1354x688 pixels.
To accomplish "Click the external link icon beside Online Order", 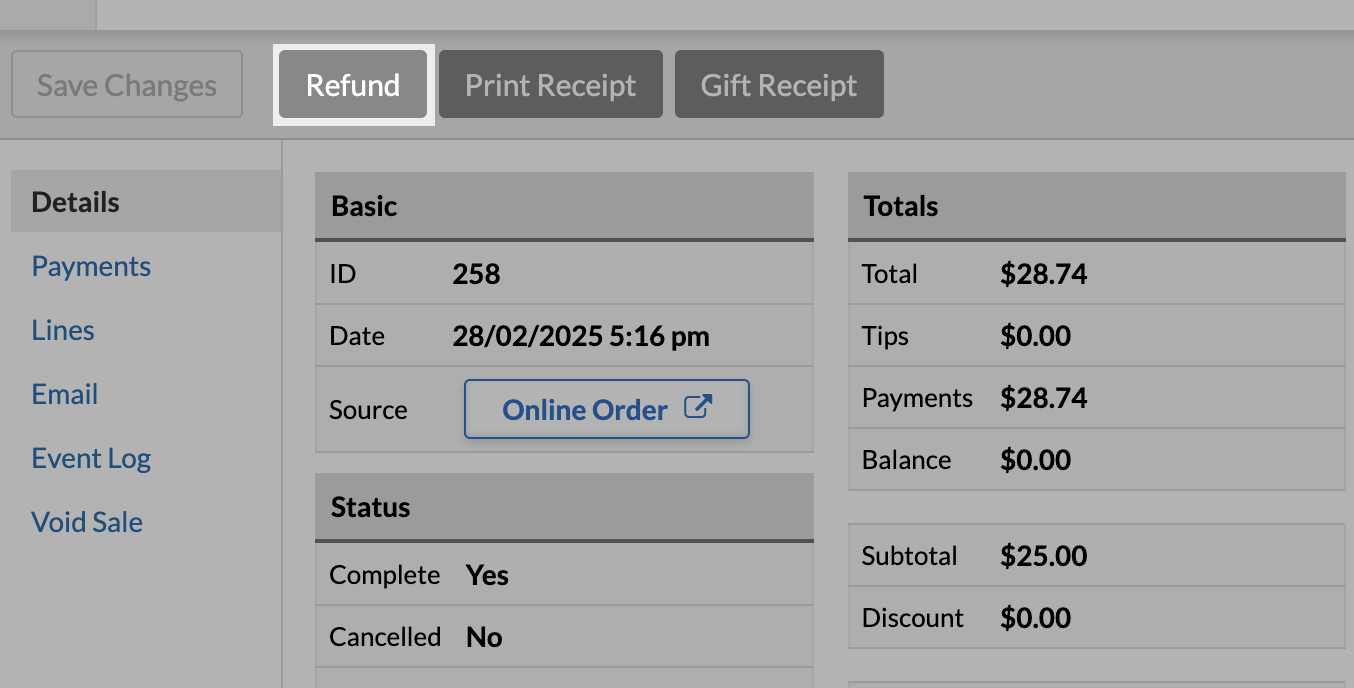I will 697,407.
